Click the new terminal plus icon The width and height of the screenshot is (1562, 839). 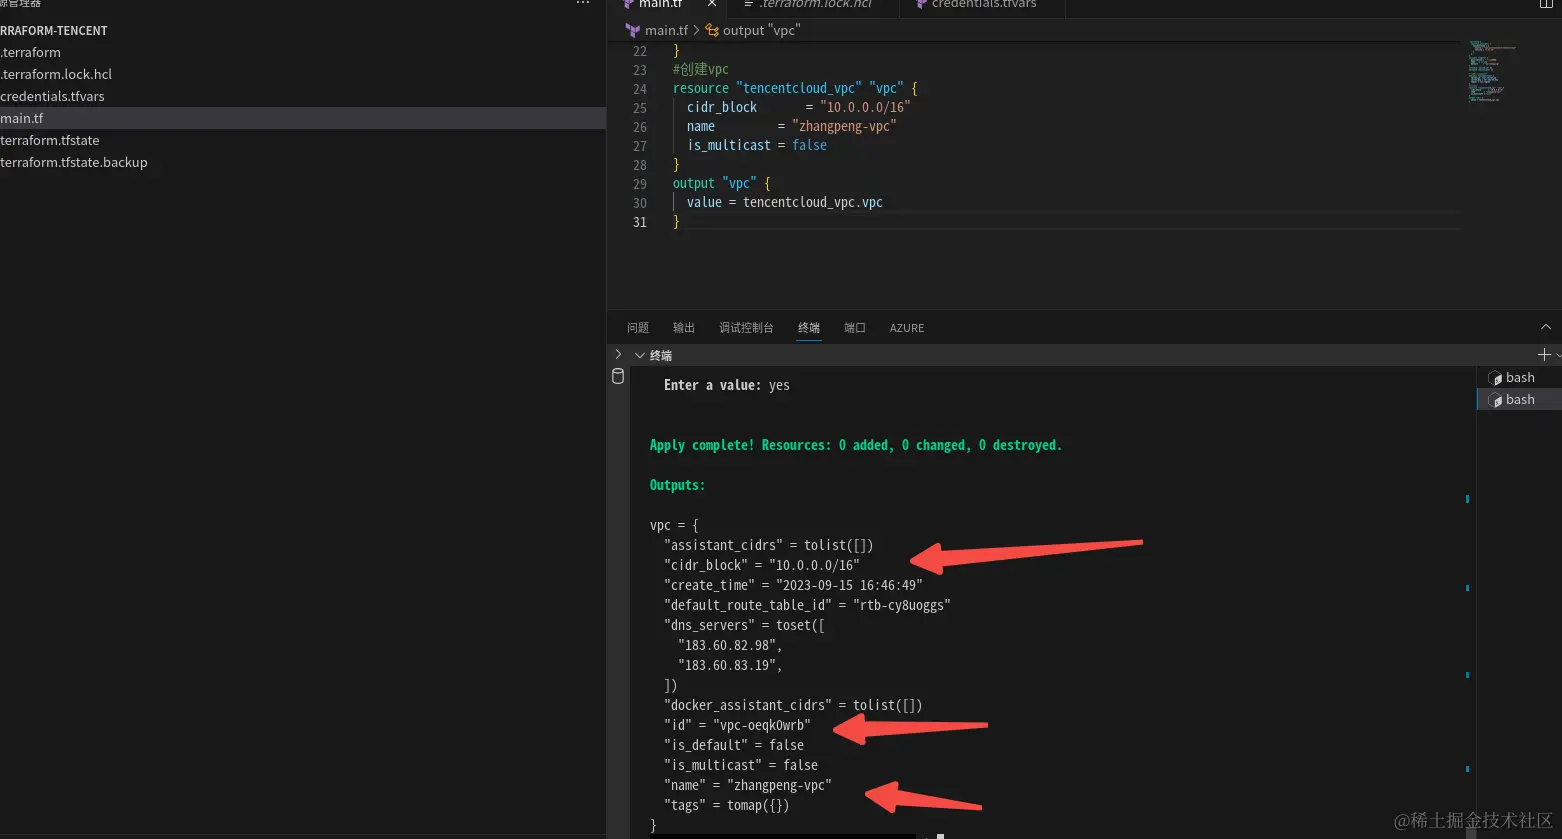tap(1544, 355)
